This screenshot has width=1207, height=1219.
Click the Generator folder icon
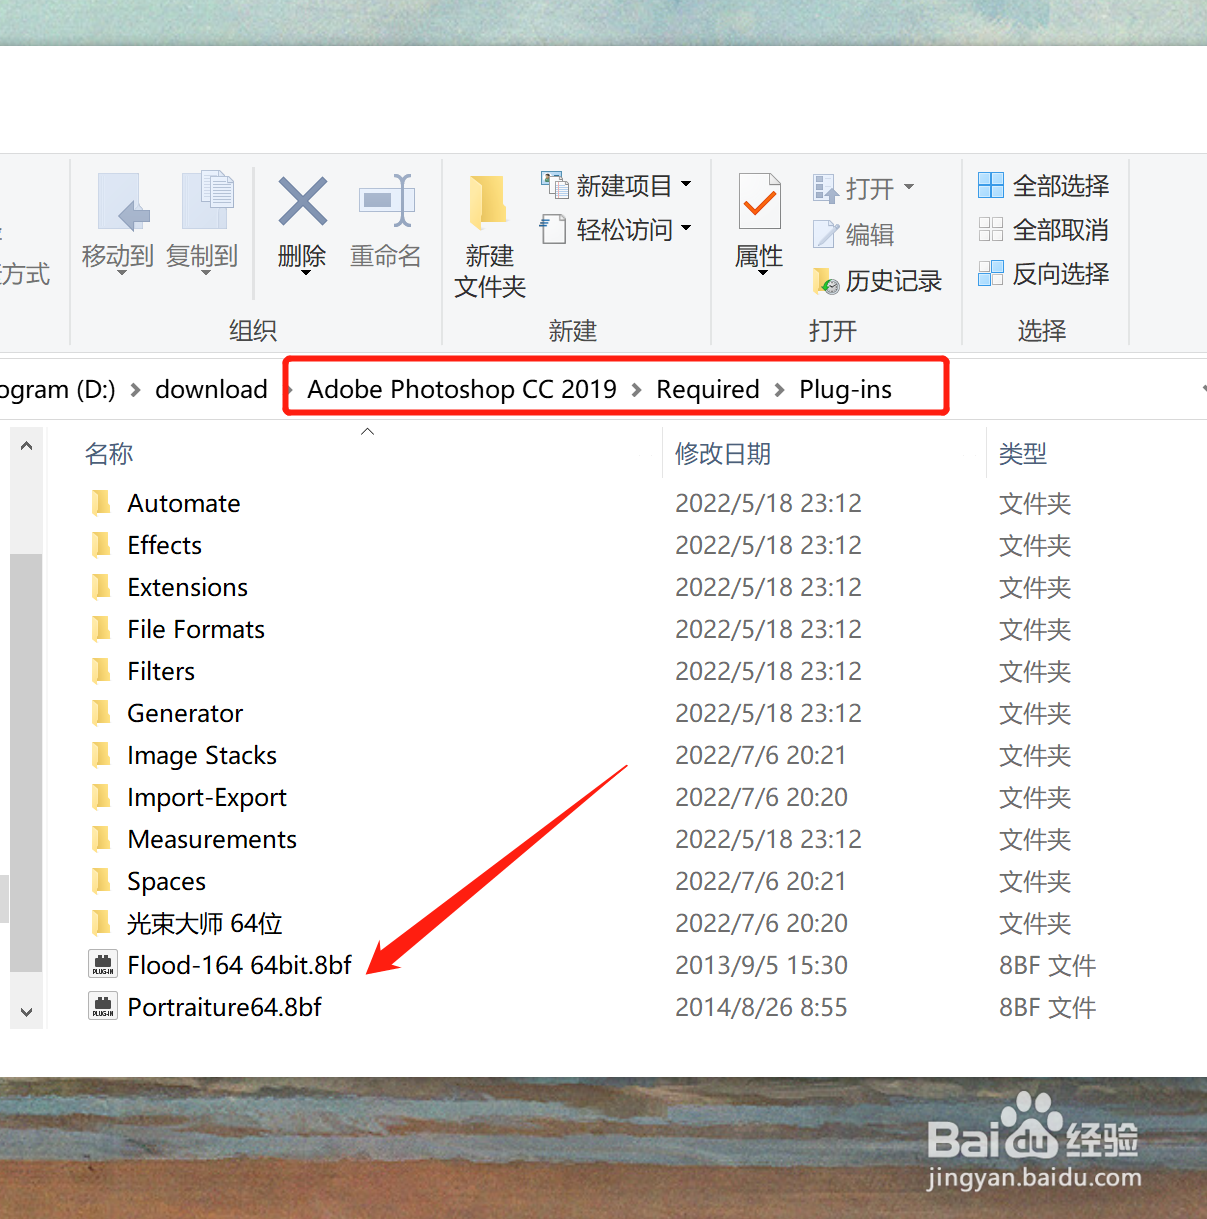pyautogui.click(x=101, y=713)
